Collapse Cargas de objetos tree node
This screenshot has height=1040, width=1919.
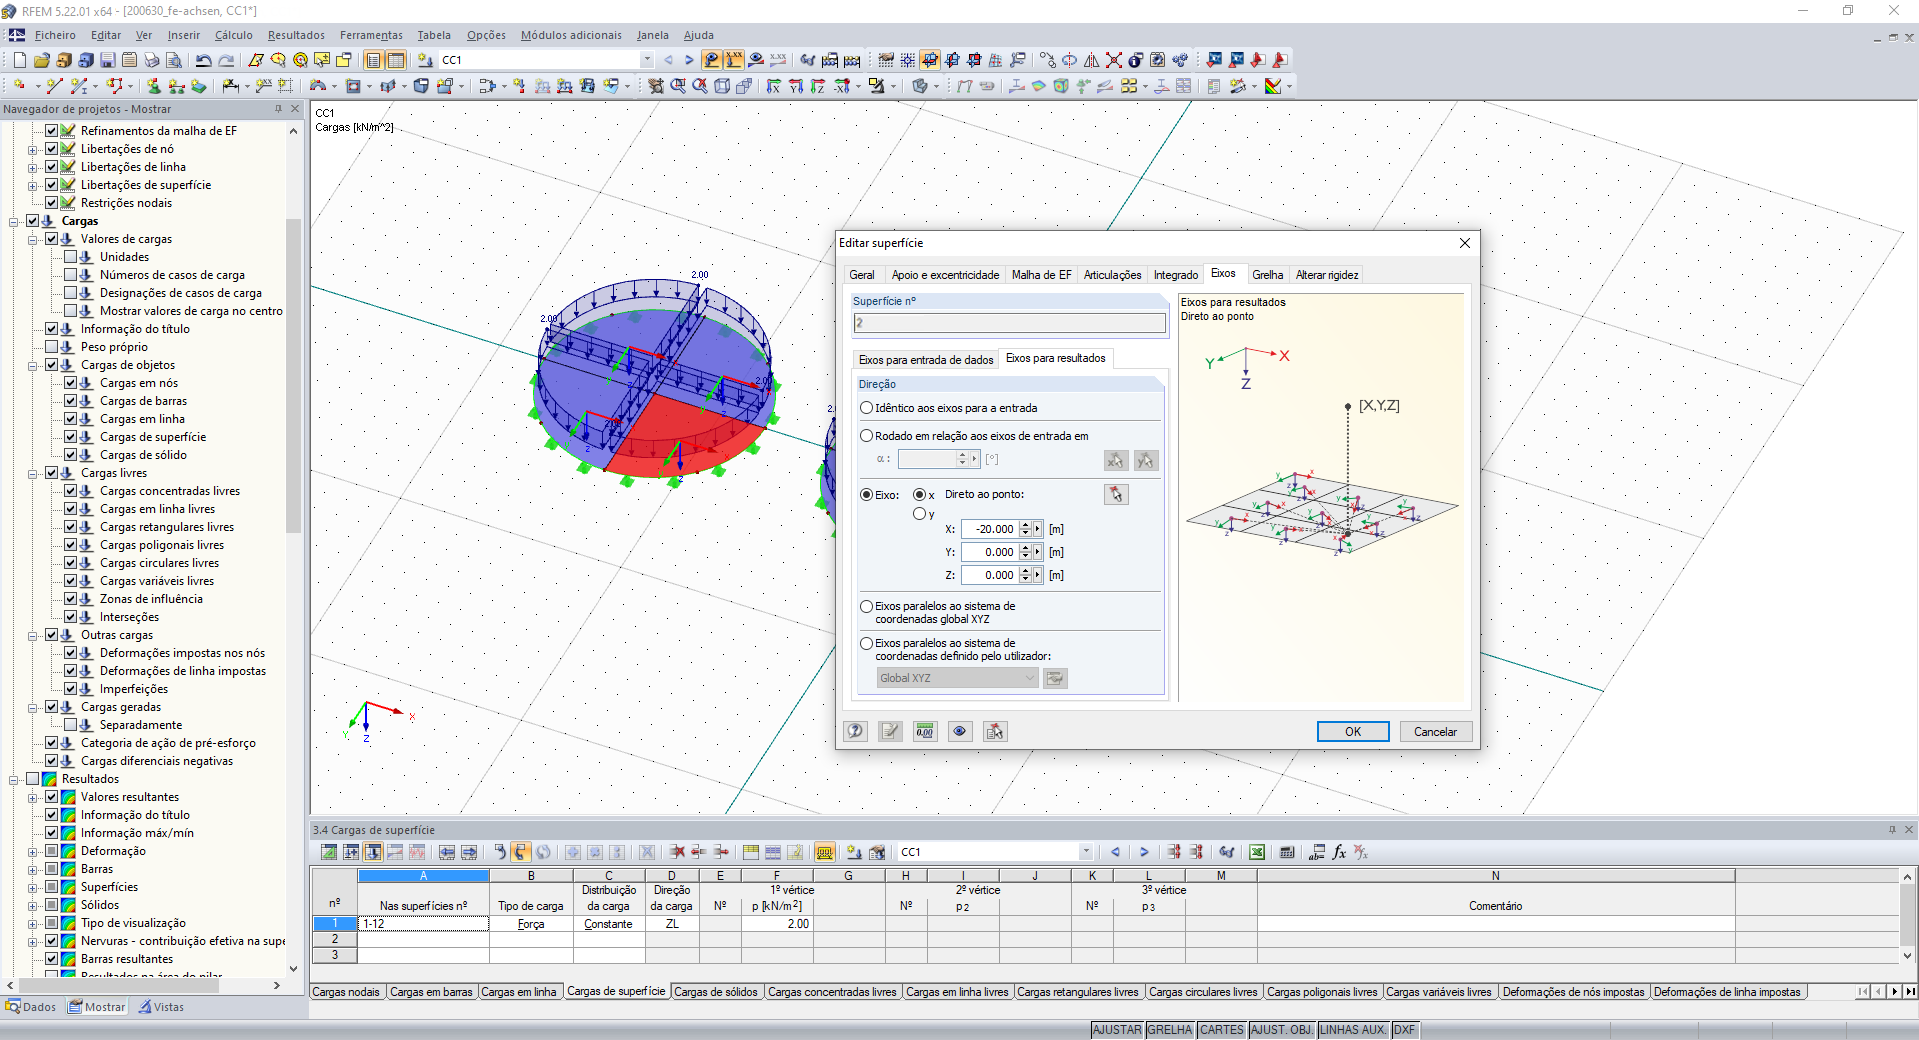[33, 365]
